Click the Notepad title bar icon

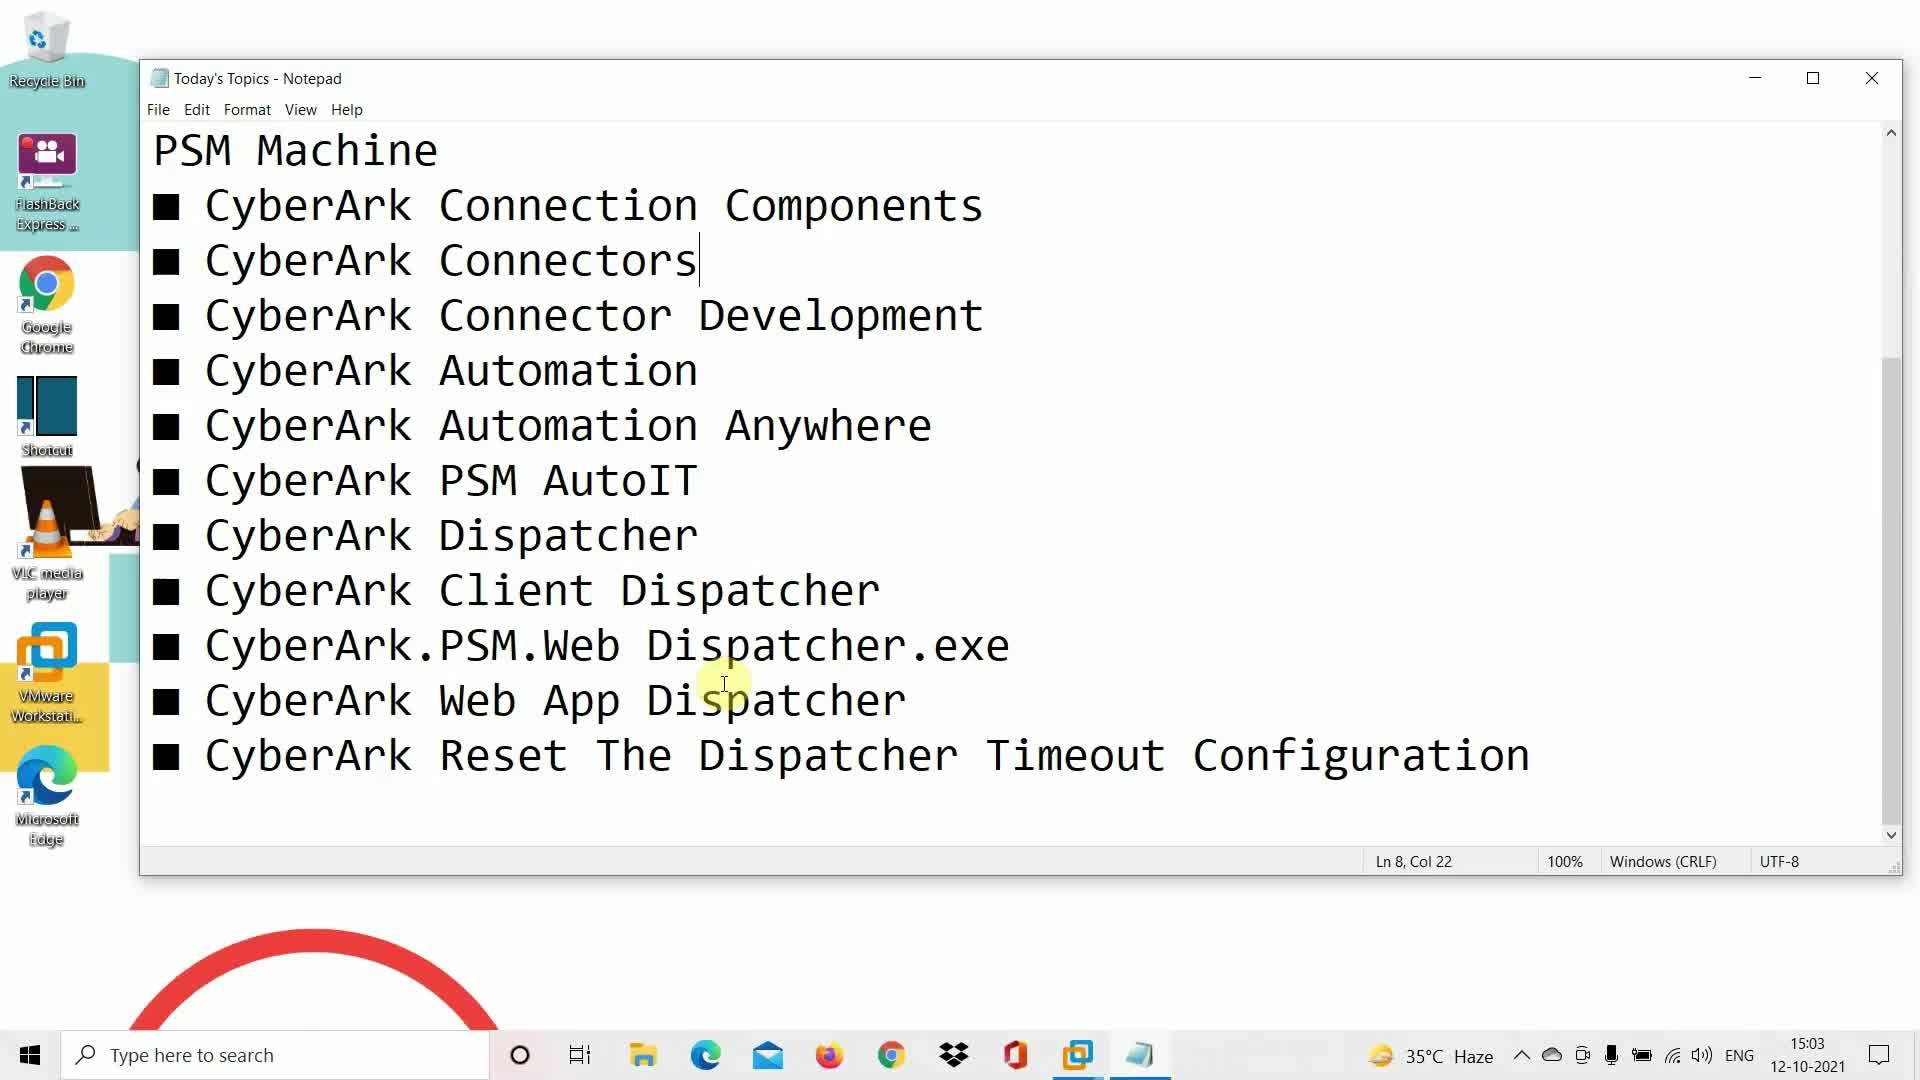pos(159,78)
